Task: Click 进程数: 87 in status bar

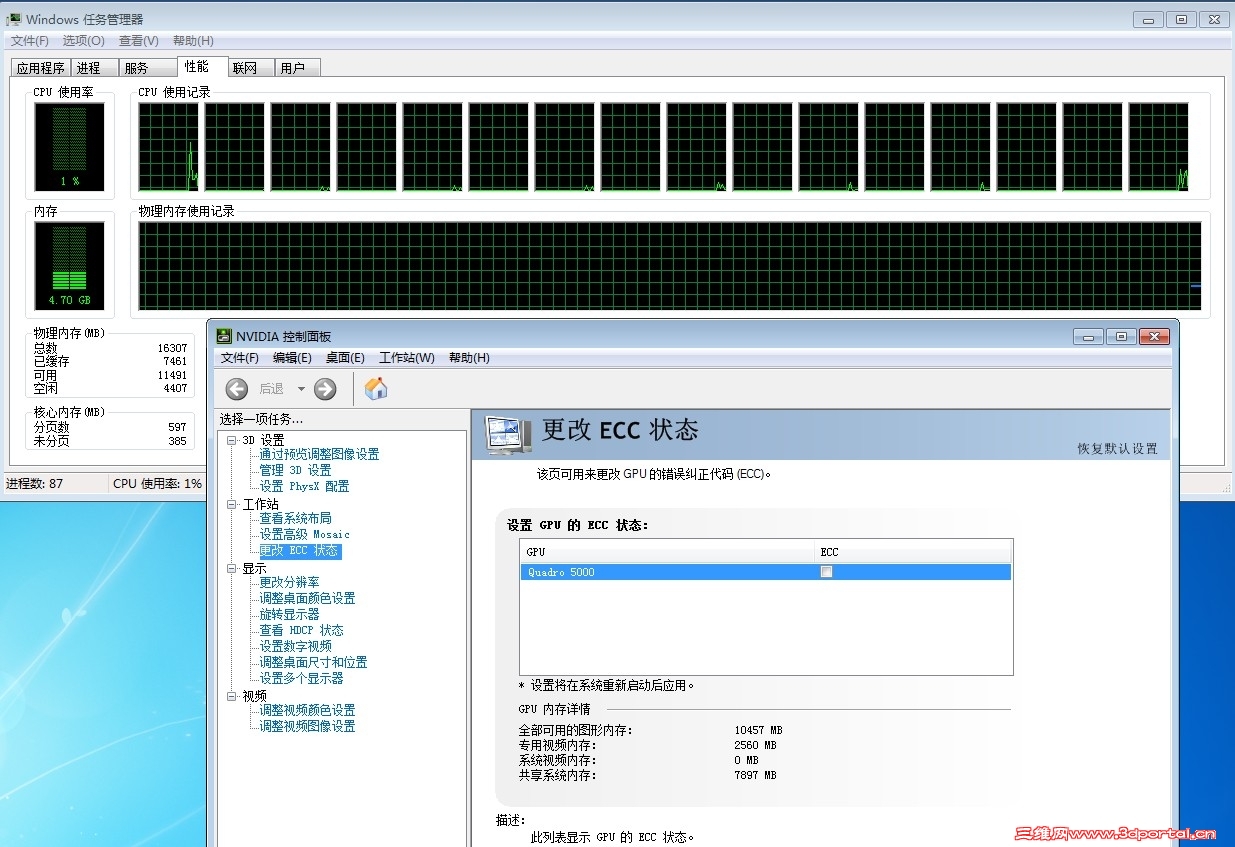Action: 35,483
